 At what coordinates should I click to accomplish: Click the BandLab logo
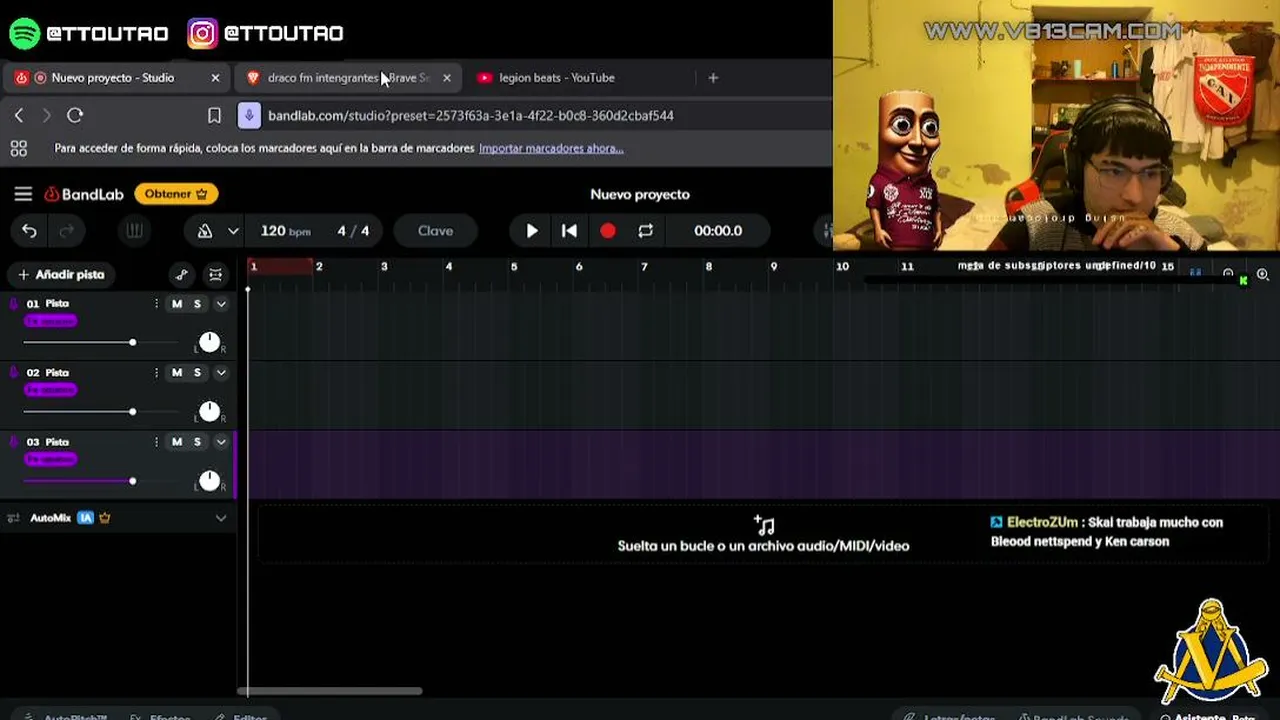84,194
